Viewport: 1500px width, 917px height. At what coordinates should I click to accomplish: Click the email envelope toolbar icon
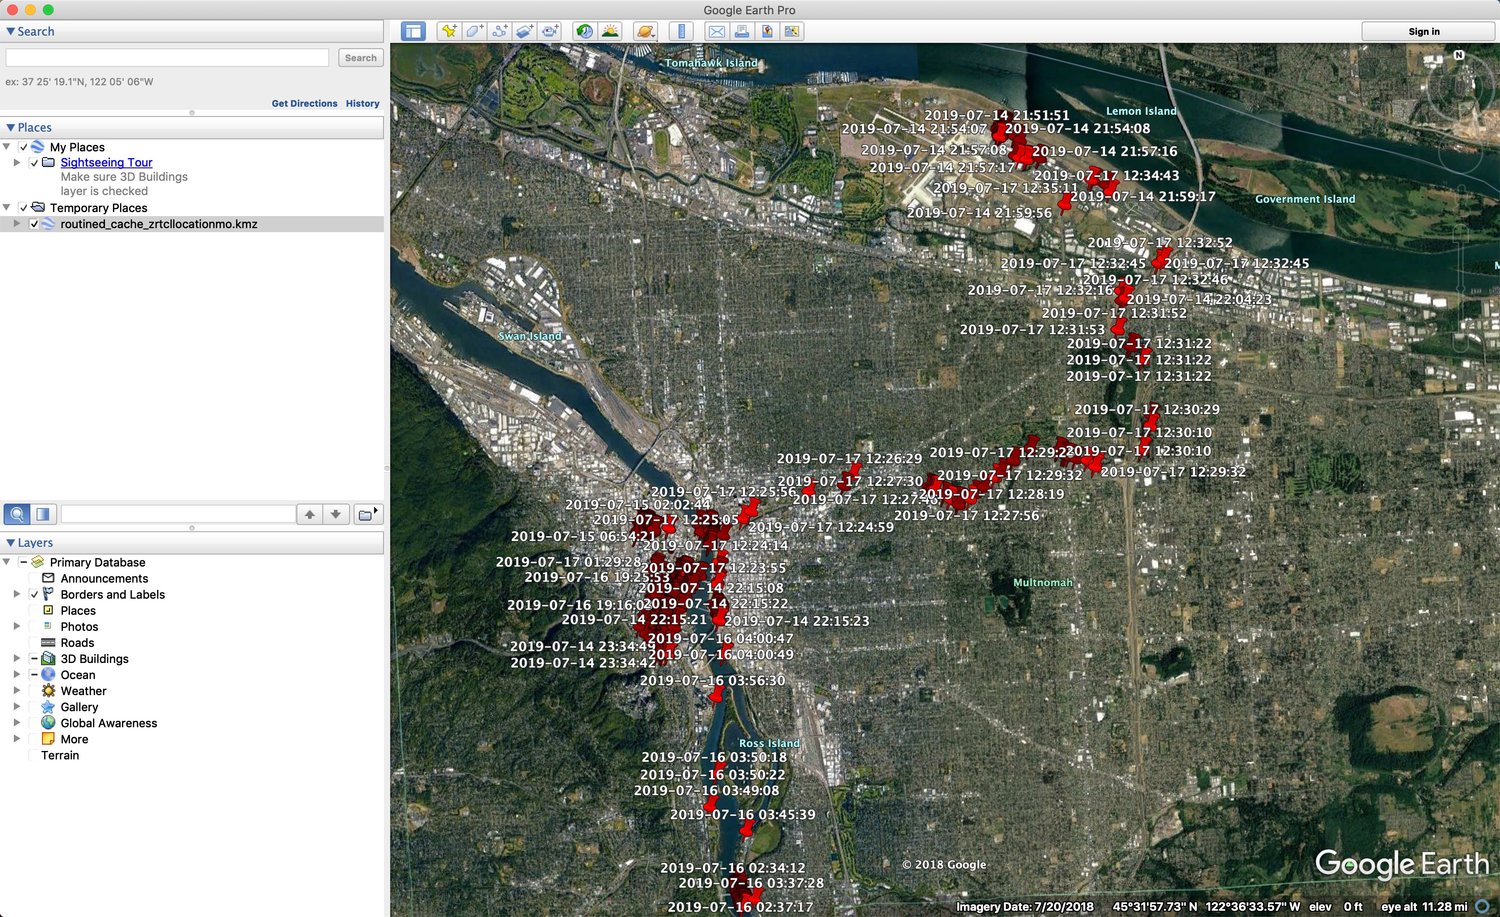pos(717,31)
